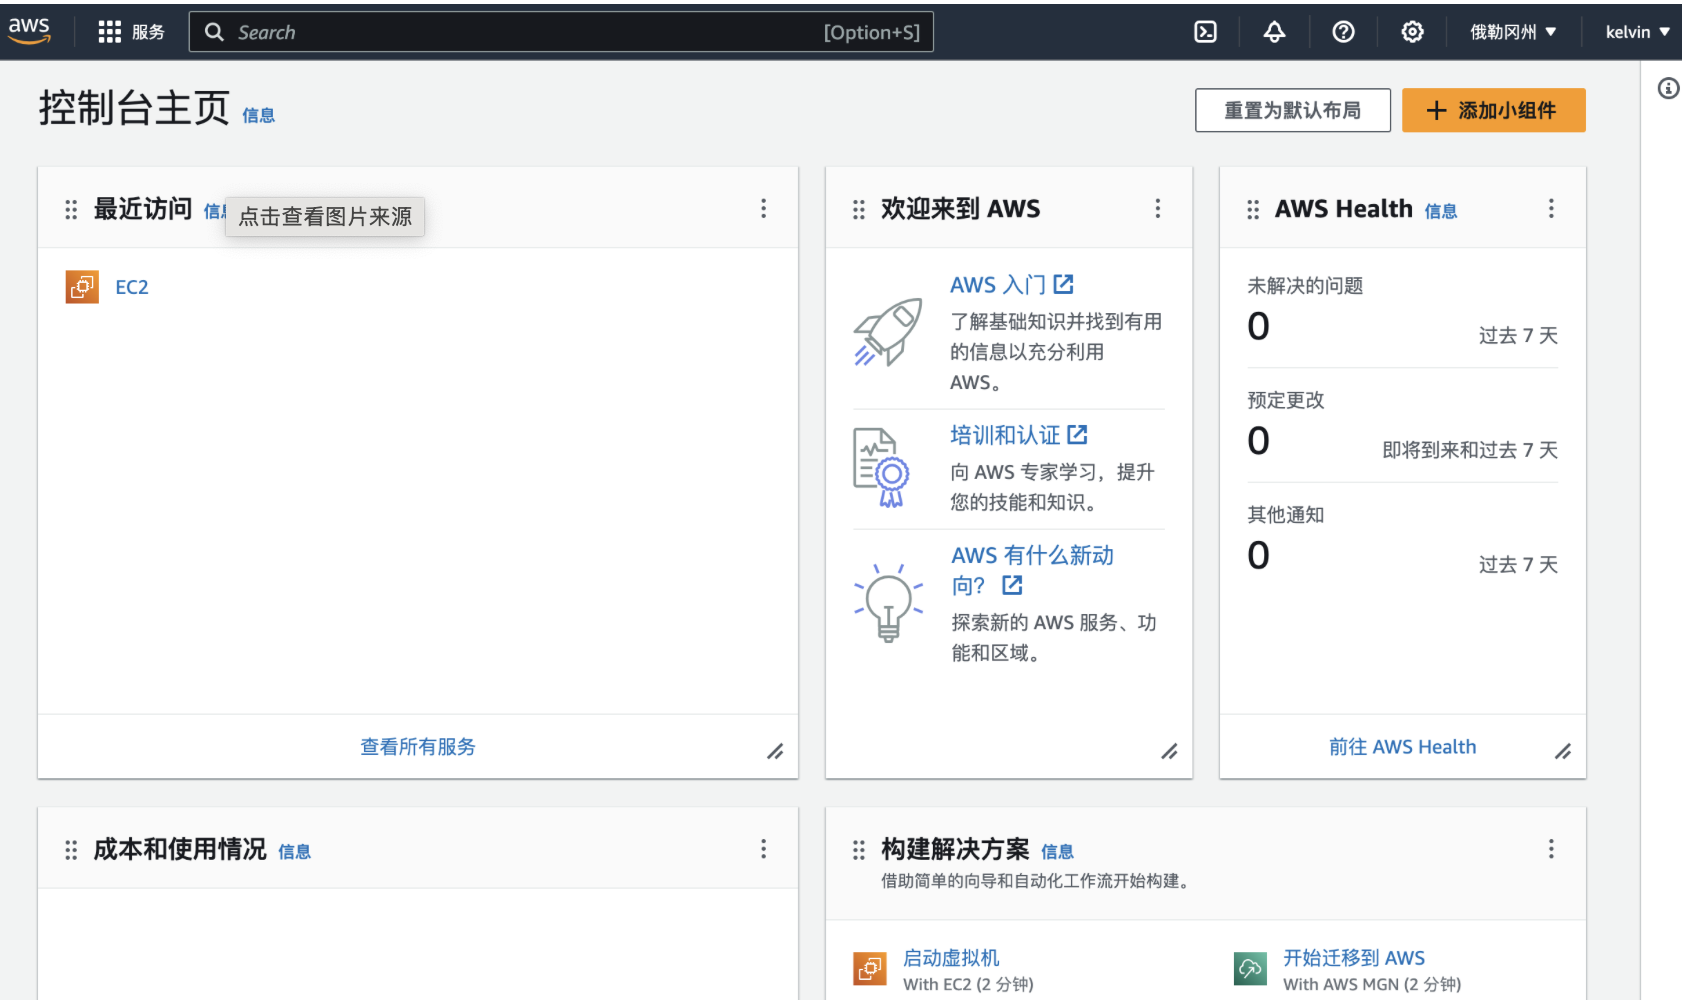Grab the 欢迎来到 AWS drag handle
Screen dimensions: 1682x1000
858,209
